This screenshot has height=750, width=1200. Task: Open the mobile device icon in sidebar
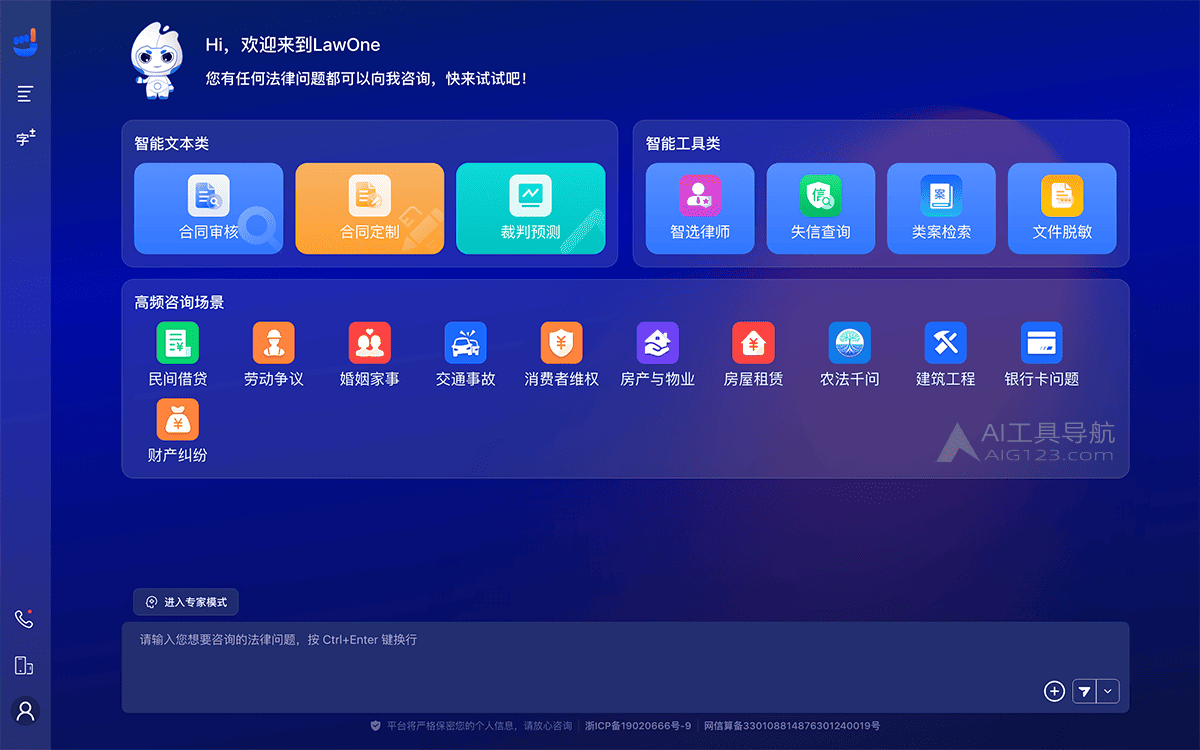point(25,665)
